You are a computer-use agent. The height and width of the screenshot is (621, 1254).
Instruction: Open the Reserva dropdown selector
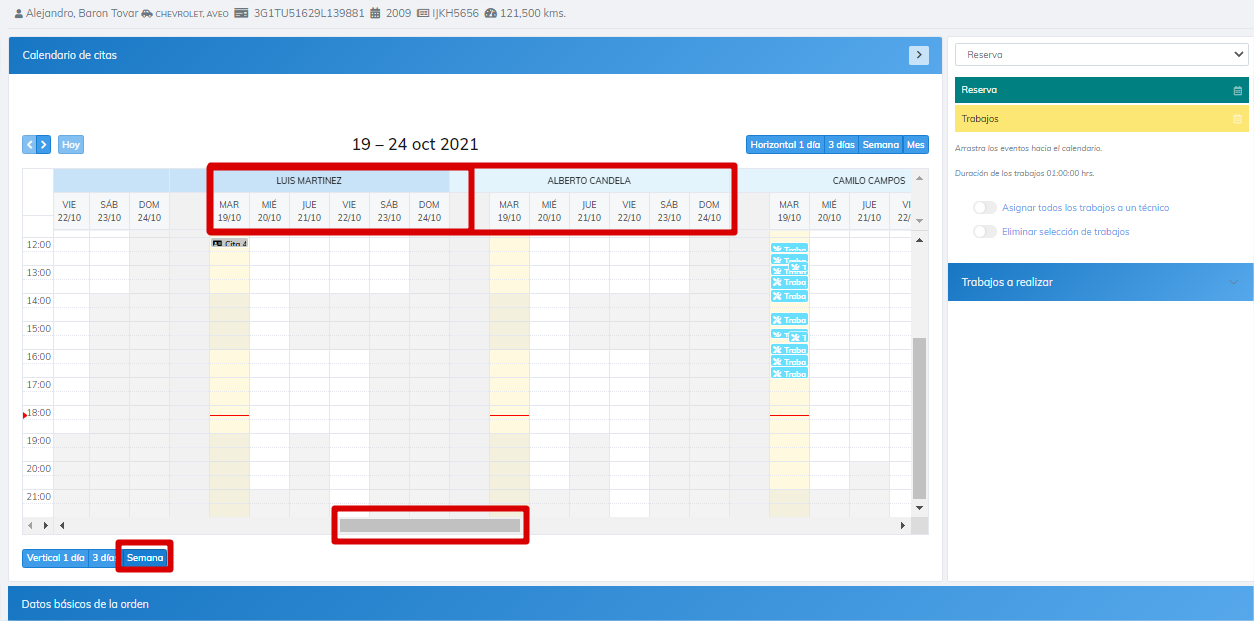point(1101,55)
